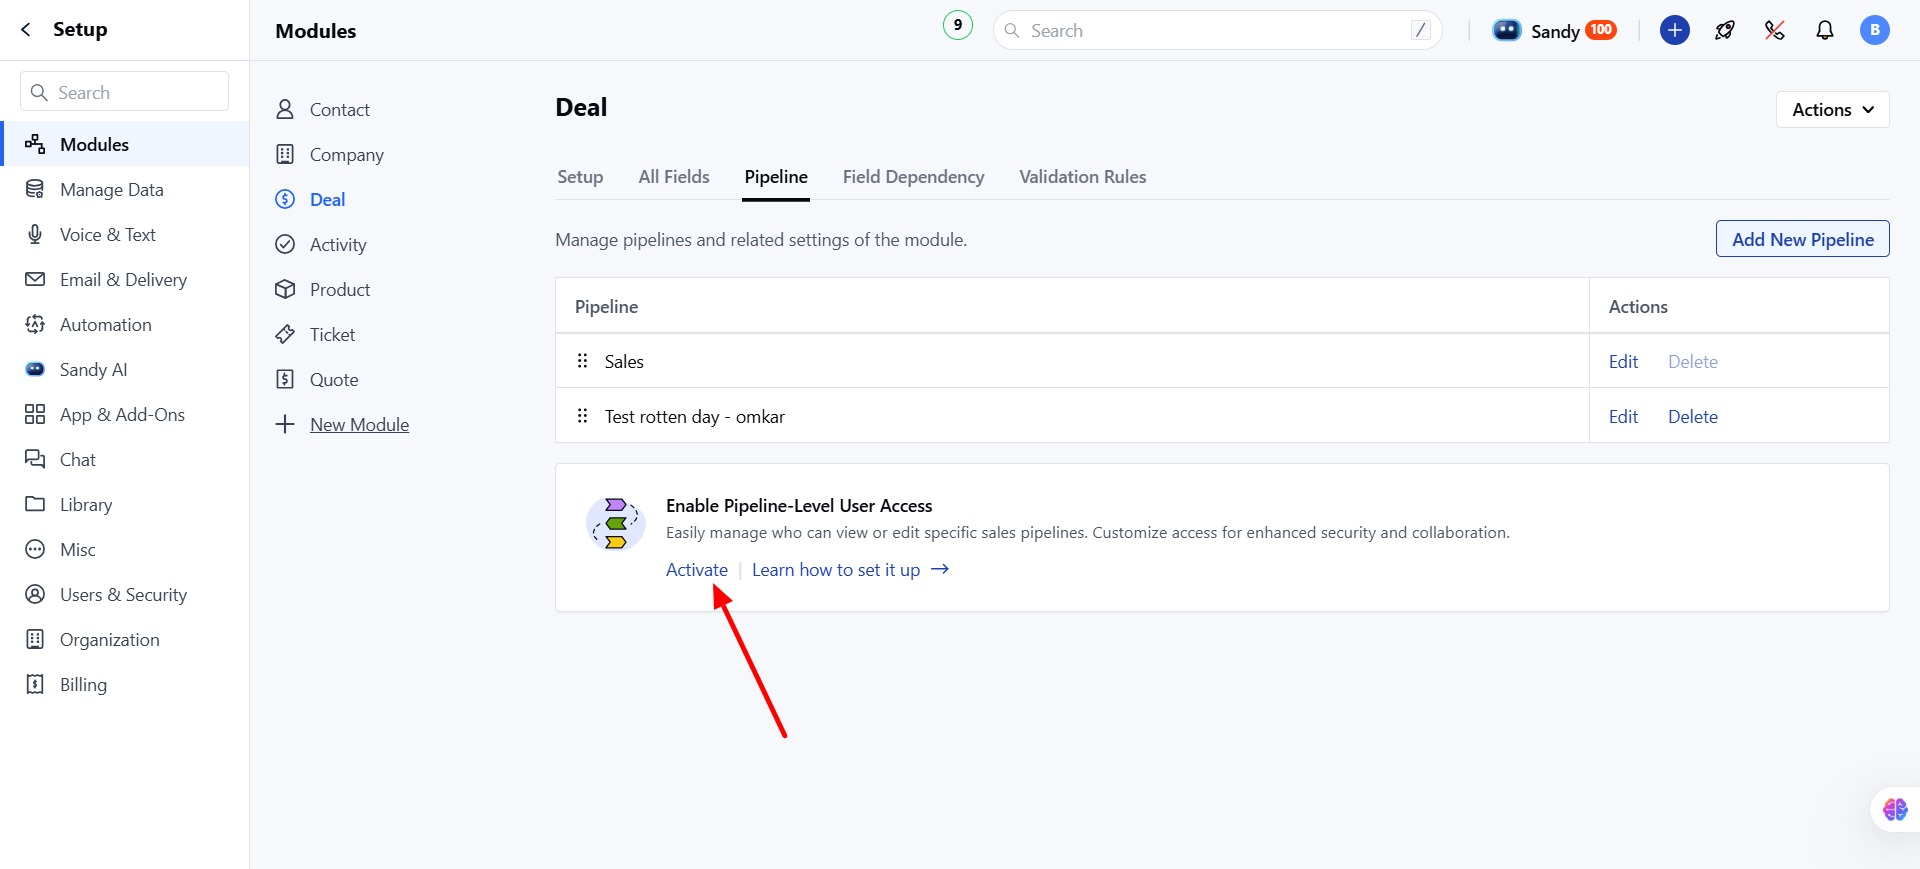Delete the Test rotten day - omkar pipeline

point(1692,417)
